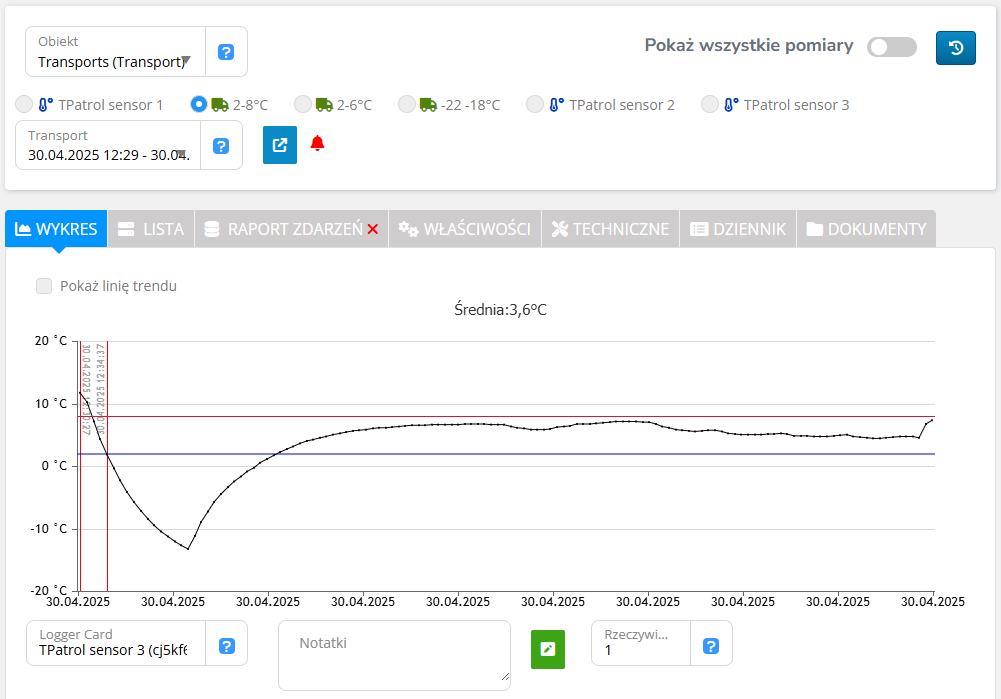Select the -22 -18°C truck radio option
Screen dimensions: 1001x699
click(406, 104)
